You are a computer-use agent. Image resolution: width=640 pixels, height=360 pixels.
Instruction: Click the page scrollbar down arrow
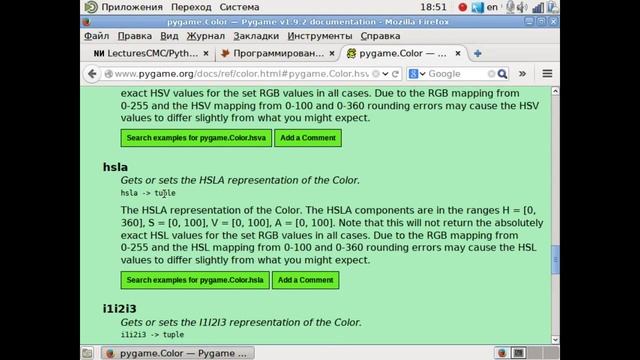coord(555,340)
